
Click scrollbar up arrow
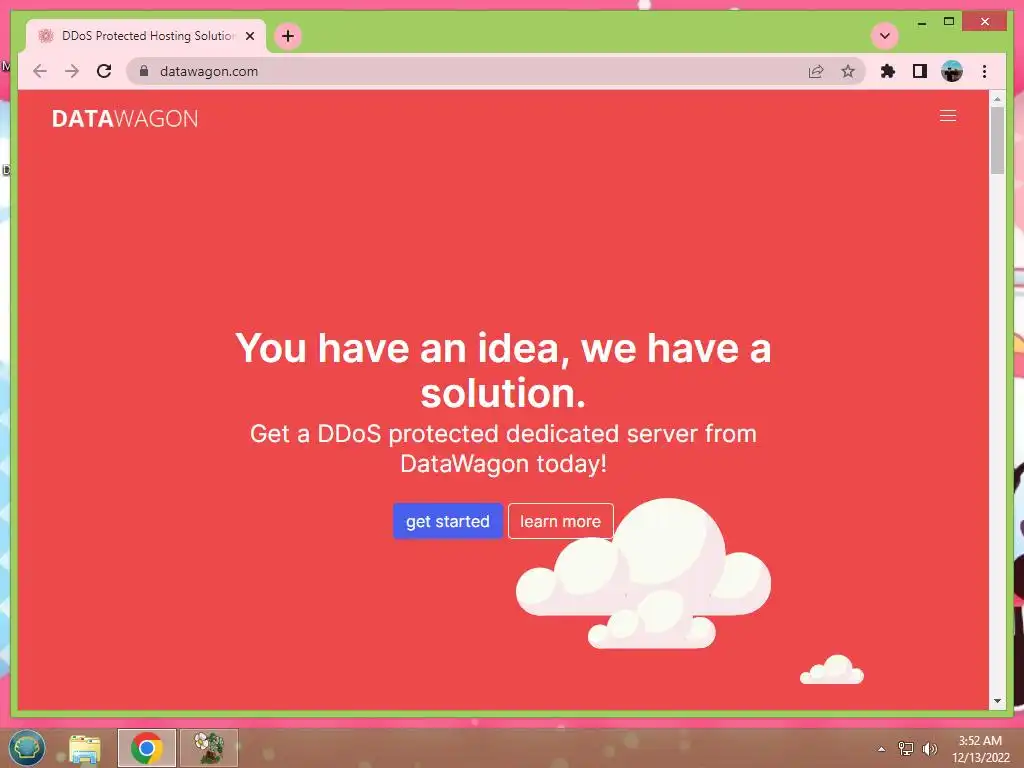click(997, 99)
